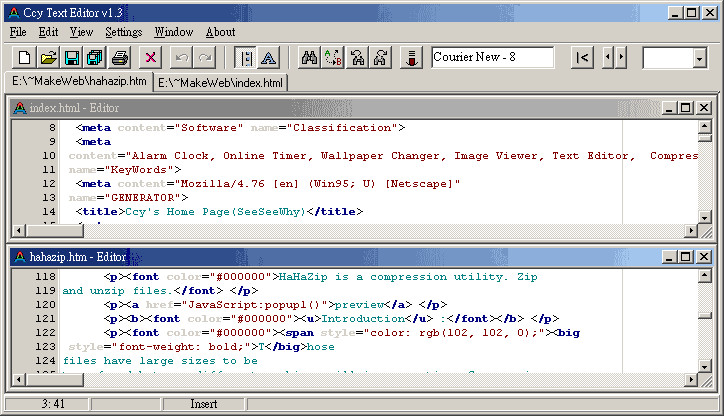The height and width of the screenshot is (416, 724).
Task: Click the index.html horizontal scrollbar thumb
Action: (x=54, y=230)
